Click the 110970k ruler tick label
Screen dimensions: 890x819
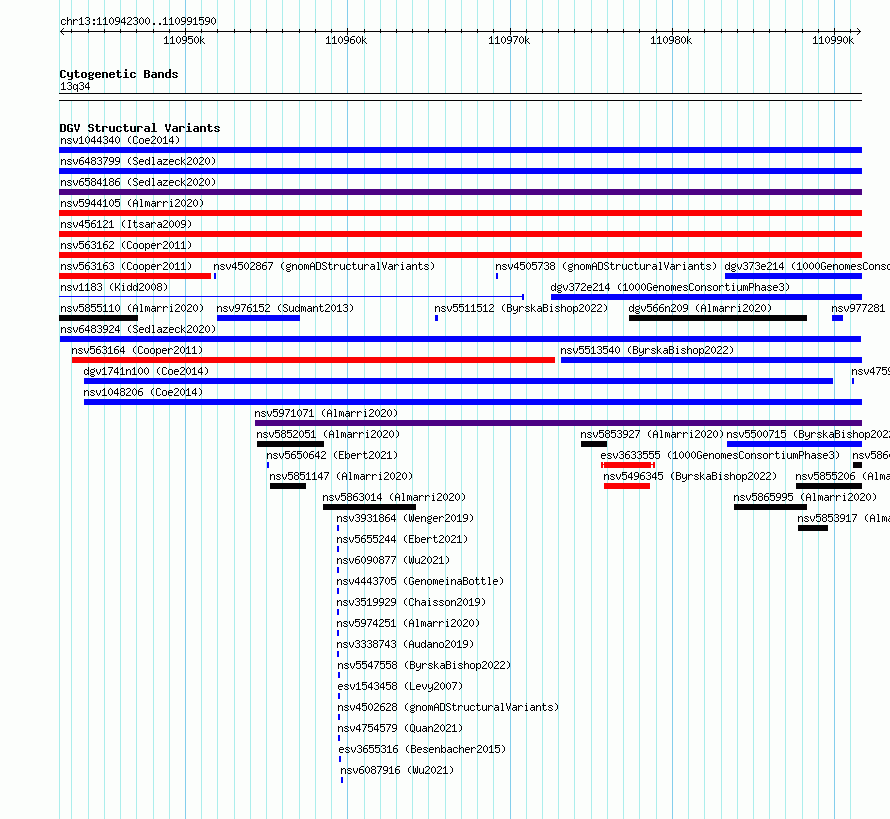click(x=509, y=40)
